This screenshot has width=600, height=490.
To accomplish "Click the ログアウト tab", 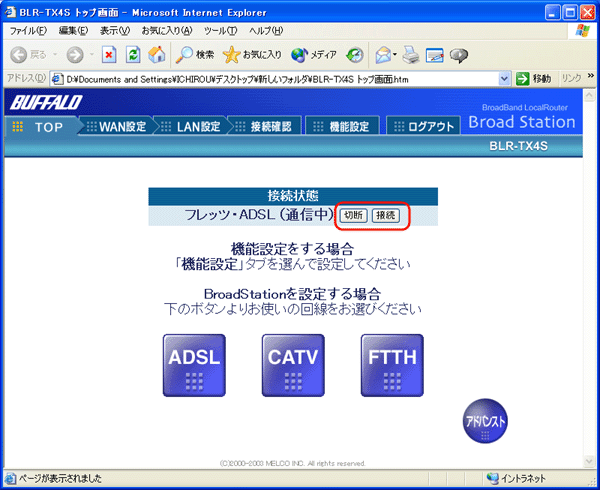I will point(424,127).
